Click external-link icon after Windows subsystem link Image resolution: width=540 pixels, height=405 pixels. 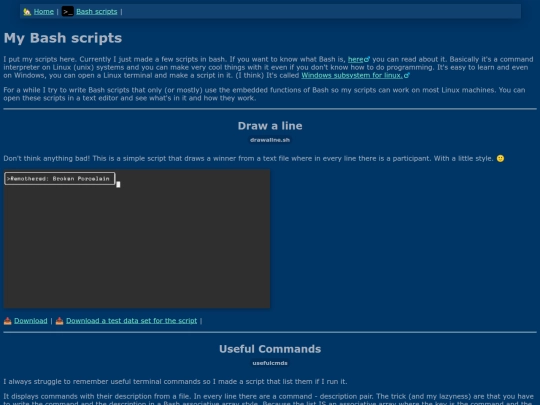point(407,75)
